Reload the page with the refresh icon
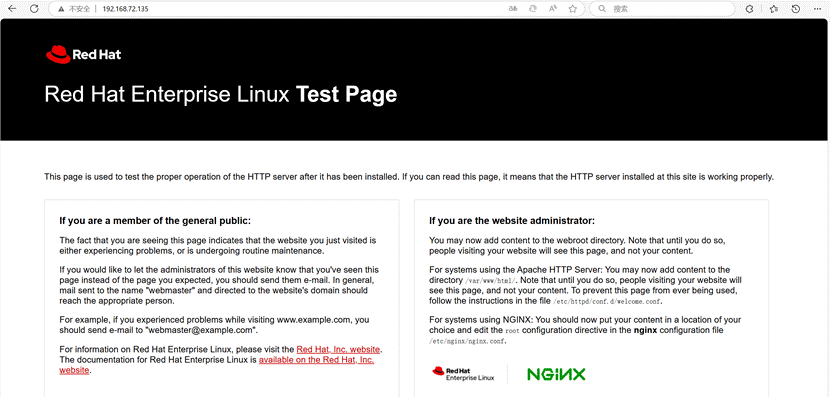The width and height of the screenshot is (830, 397). coord(34,9)
